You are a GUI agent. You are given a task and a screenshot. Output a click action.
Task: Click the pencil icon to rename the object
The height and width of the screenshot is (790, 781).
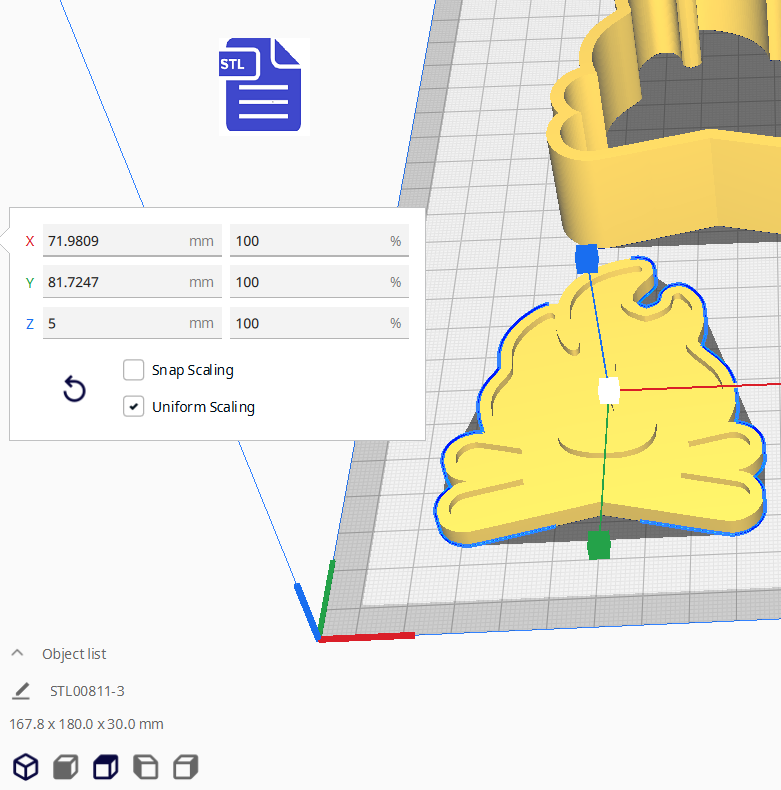(x=21, y=691)
